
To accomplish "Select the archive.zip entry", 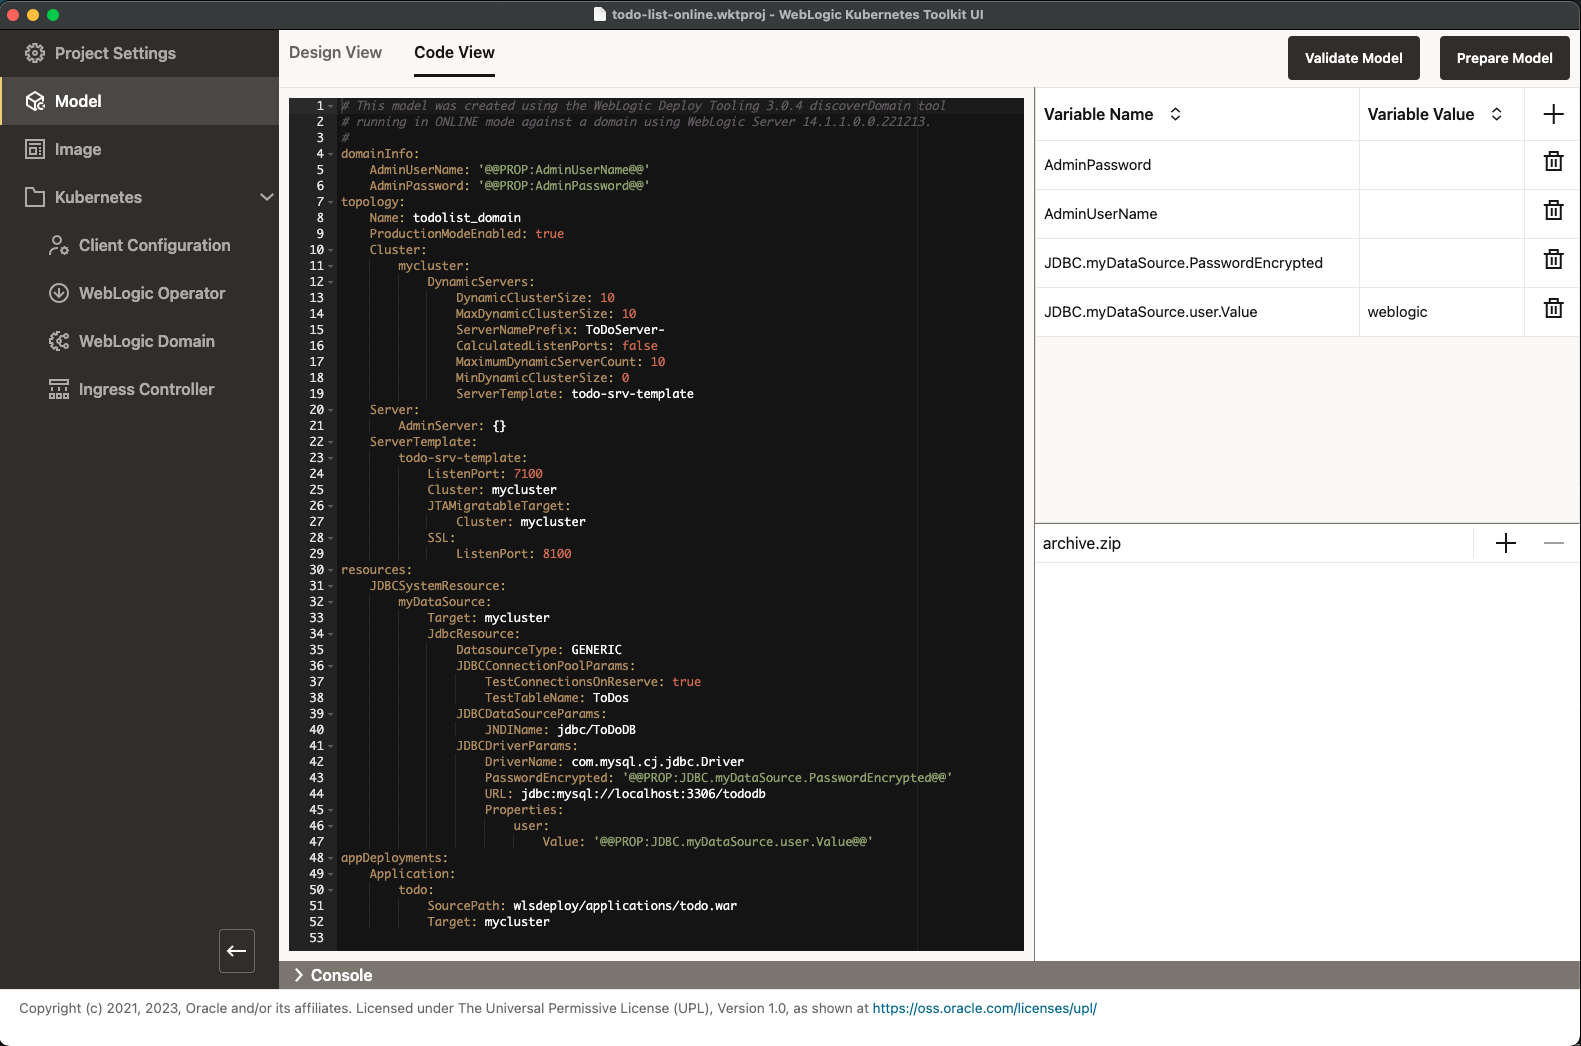I will [x=1082, y=543].
